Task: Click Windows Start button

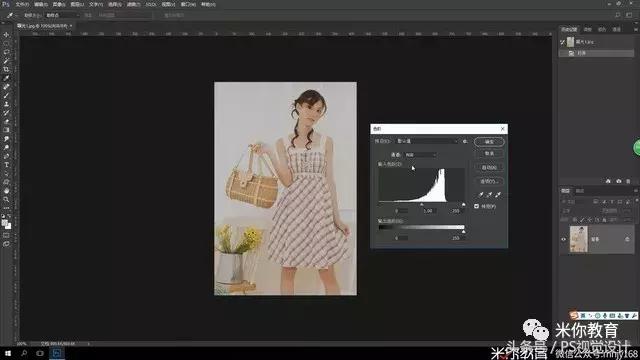Action: tap(7, 353)
